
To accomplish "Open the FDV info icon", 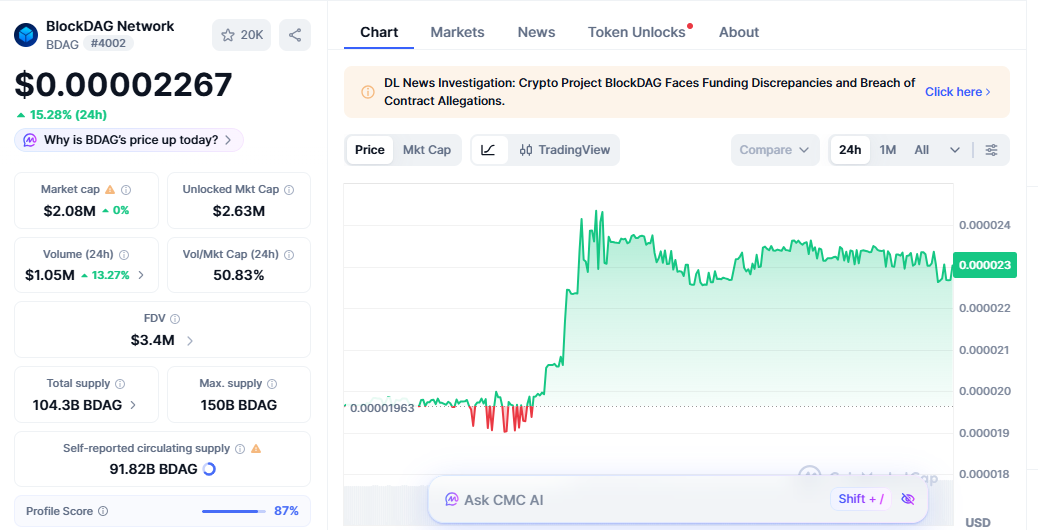I will click(x=175, y=319).
